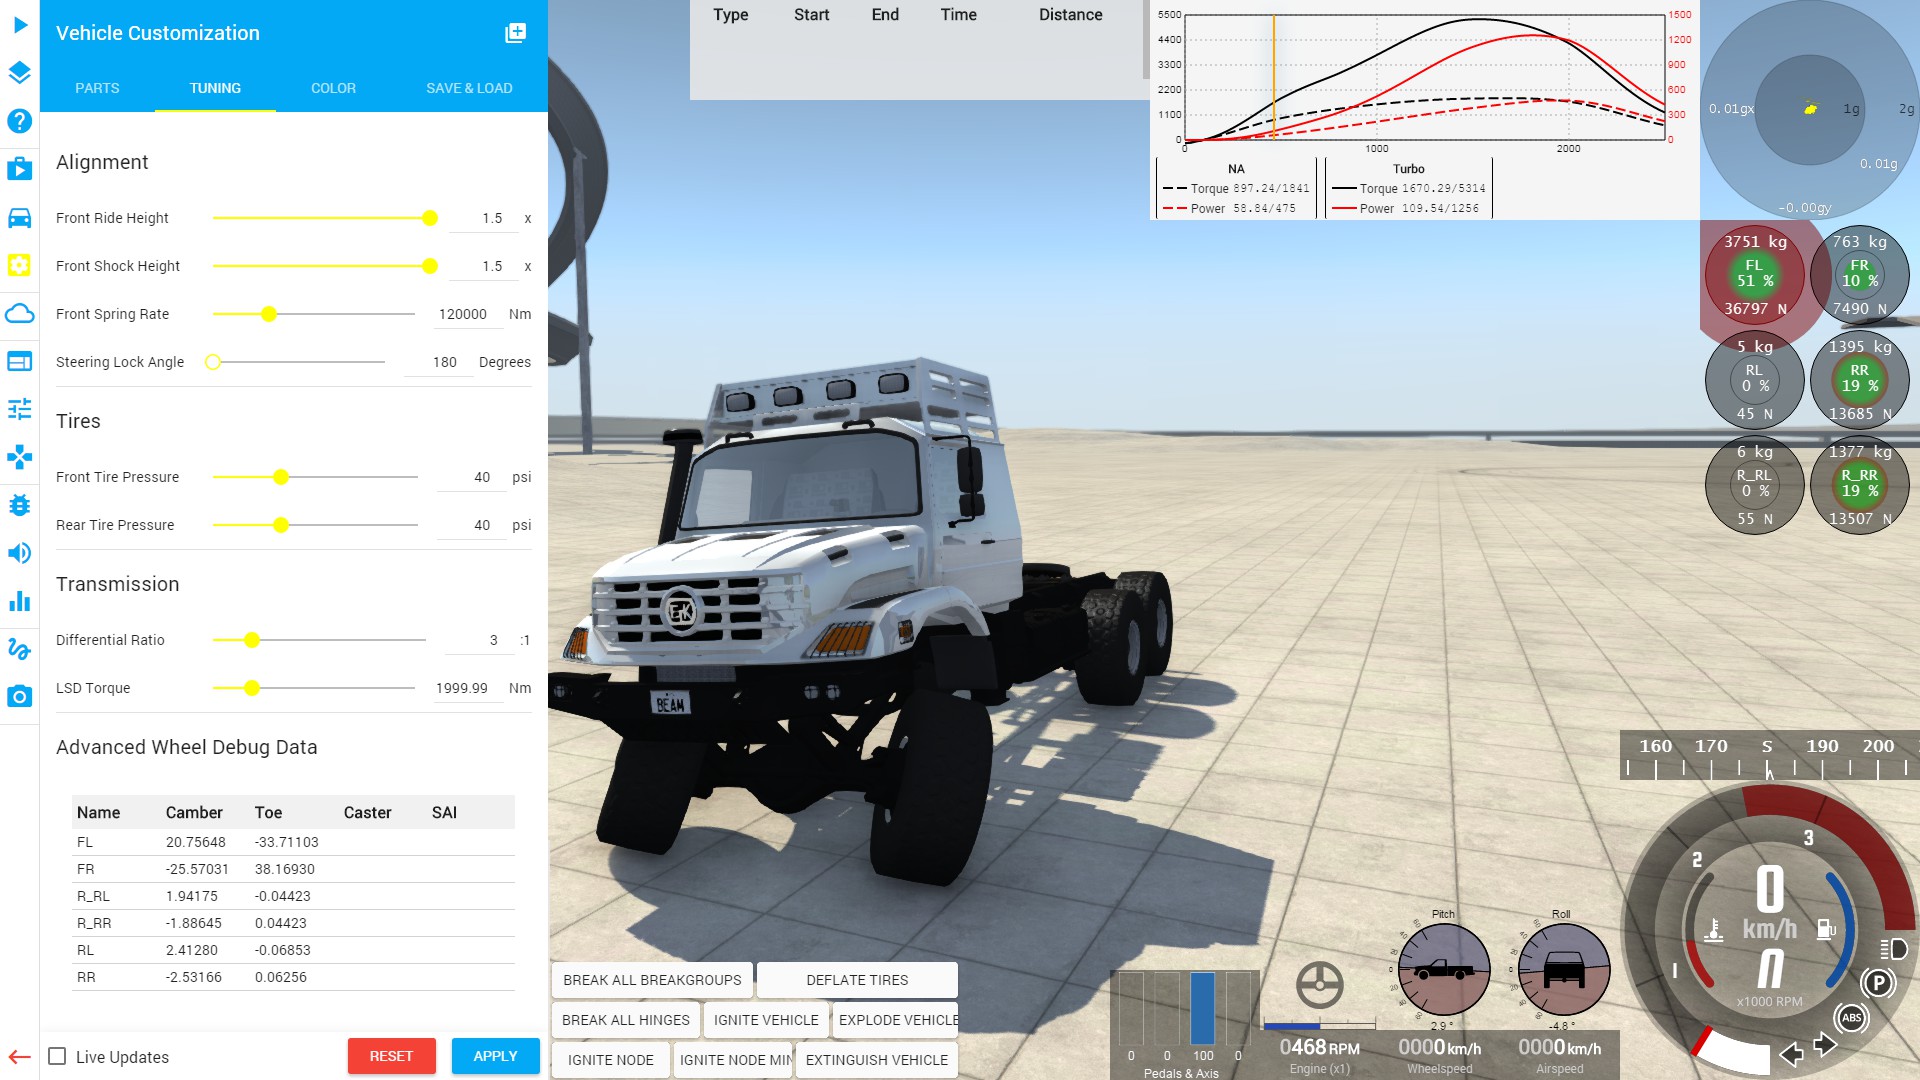Click the headlight indicator on the gauge
1920x1080 pixels.
click(x=1895, y=948)
